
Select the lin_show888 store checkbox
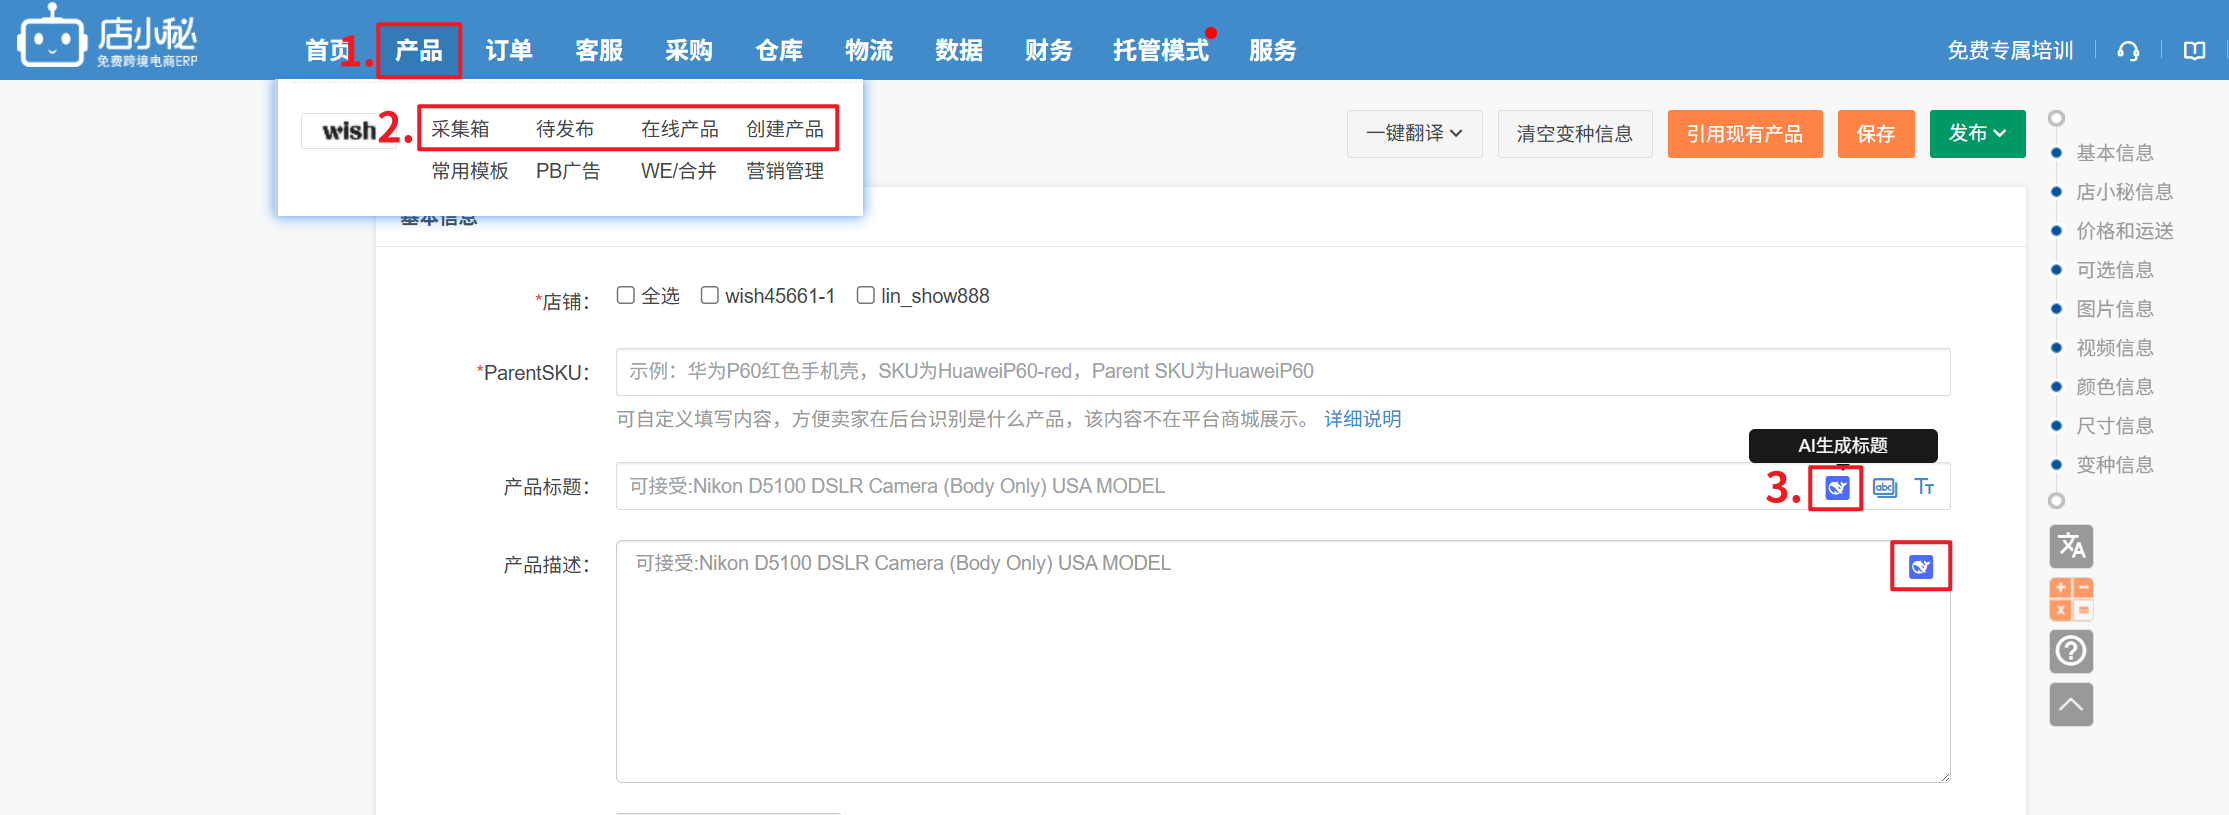pos(866,295)
